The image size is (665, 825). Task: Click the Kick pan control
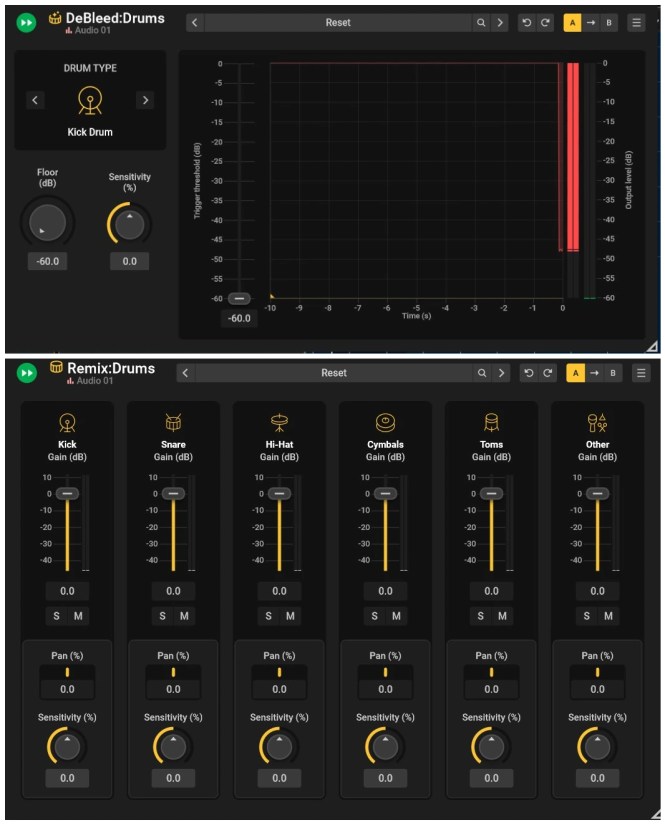point(67,672)
